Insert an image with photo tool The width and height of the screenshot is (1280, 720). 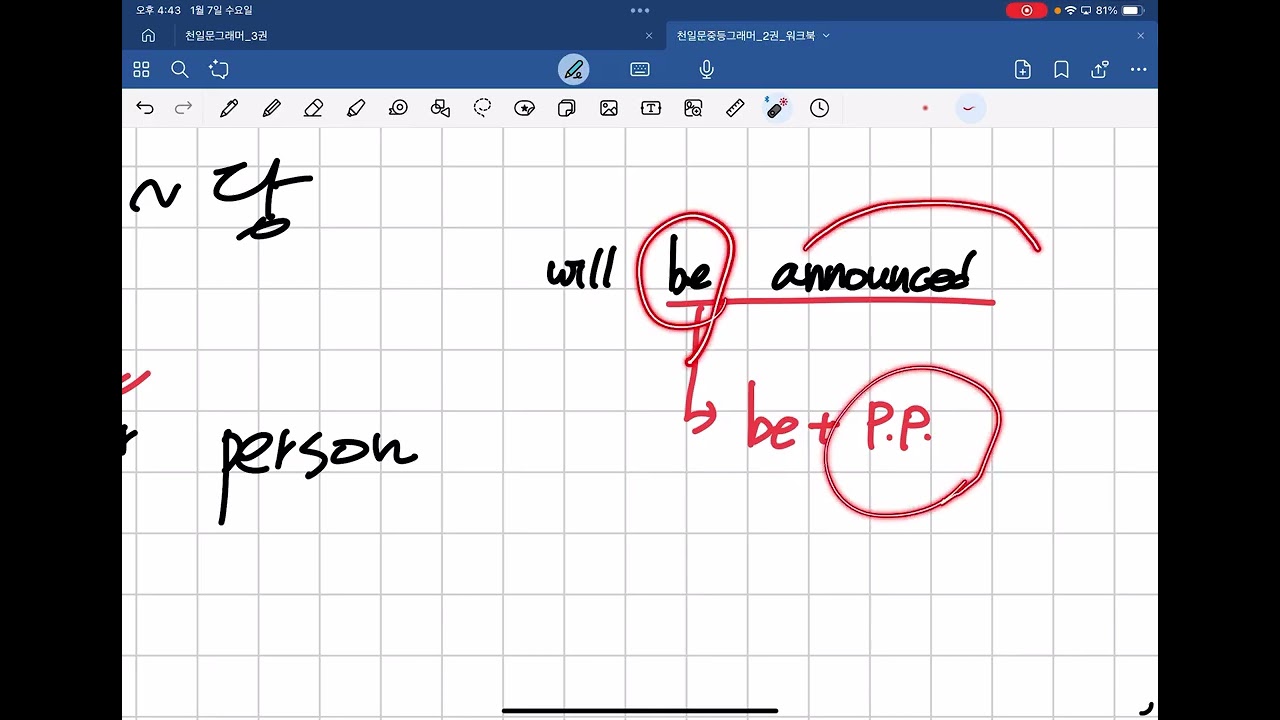[609, 108]
